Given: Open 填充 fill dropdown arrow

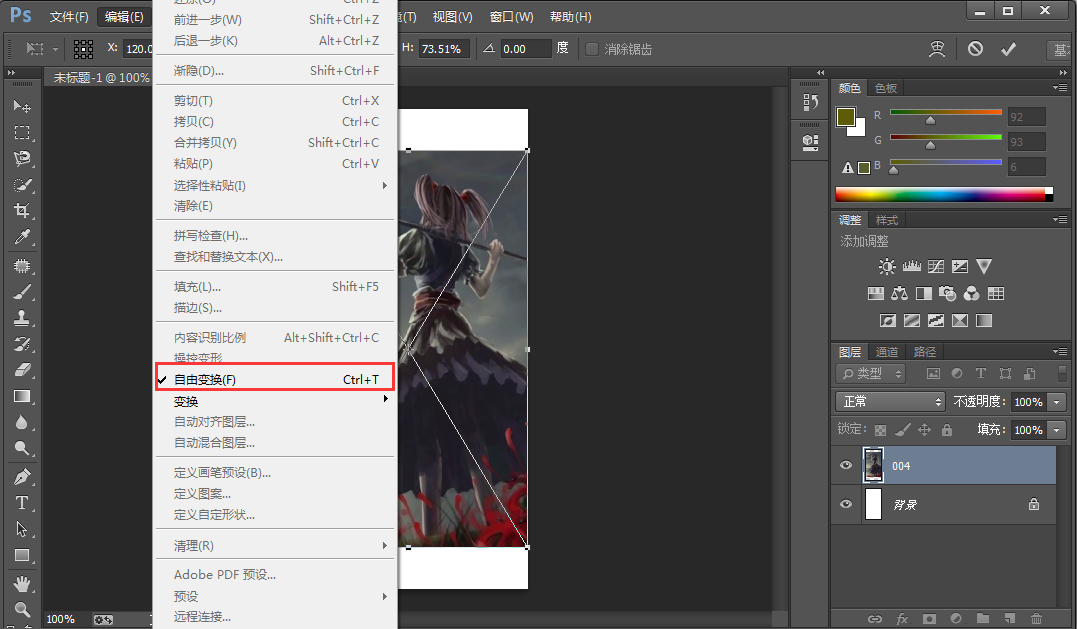Looking at the screenshot, I should [1057, 430].
